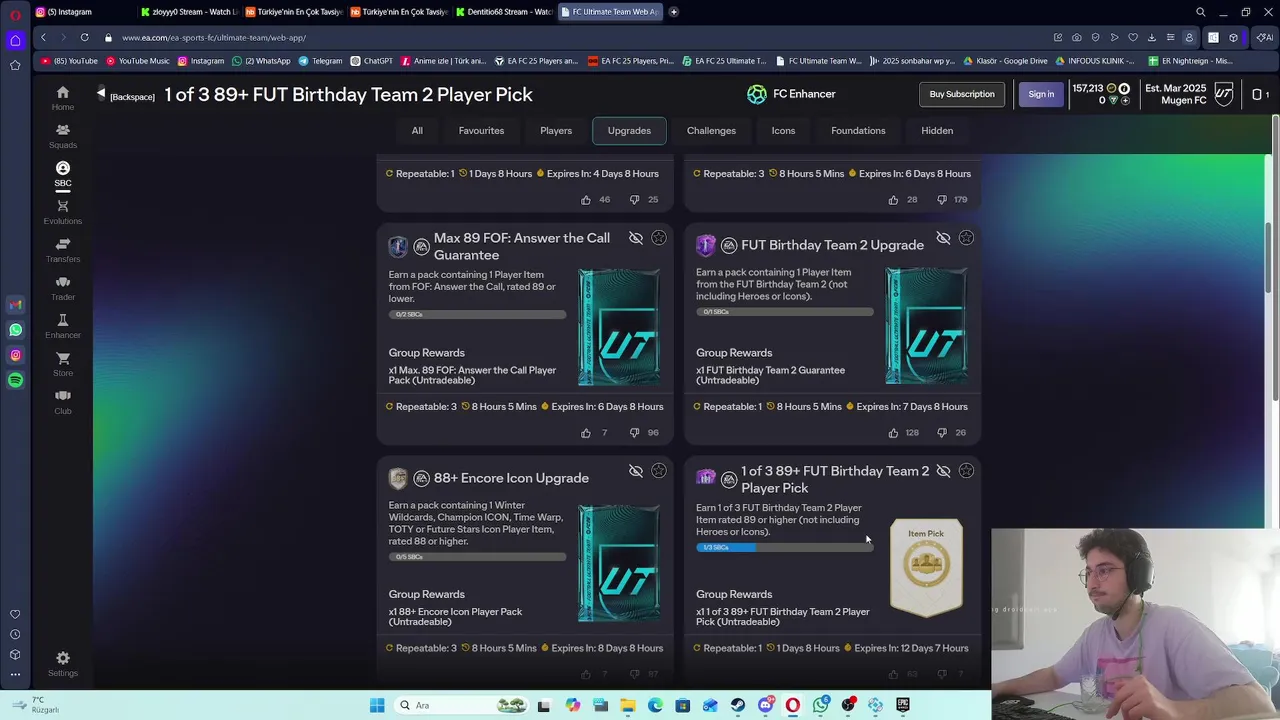
Task: Open the Trader sidebar item
Action: coord(62,288)
